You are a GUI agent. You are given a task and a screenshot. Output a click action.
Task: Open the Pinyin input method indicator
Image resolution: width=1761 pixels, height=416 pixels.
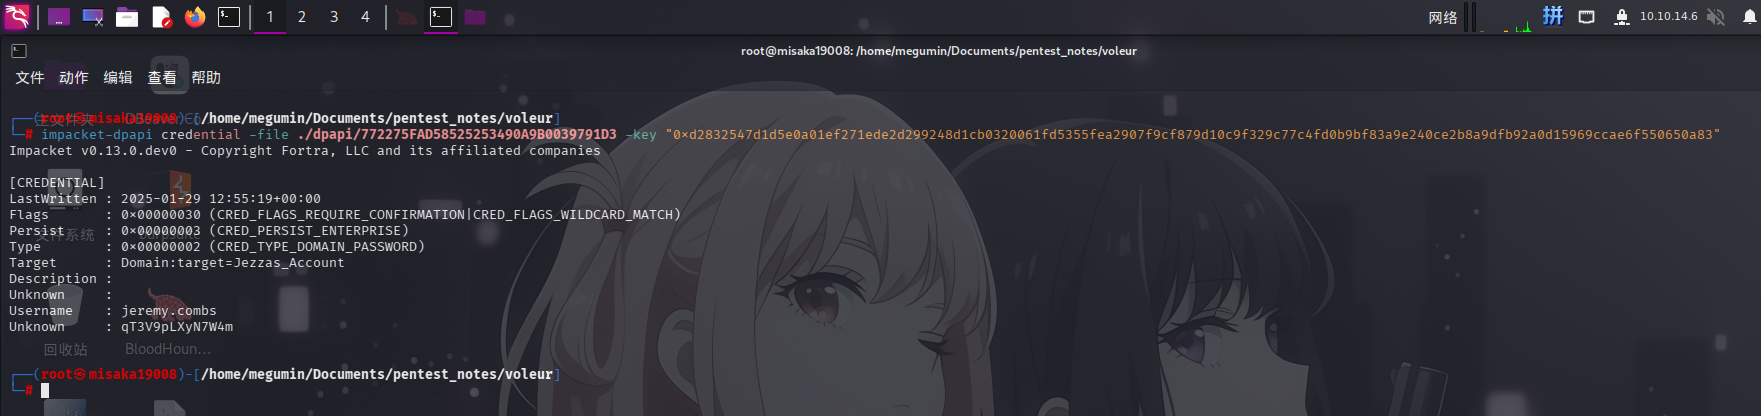tap(1553, 16)
